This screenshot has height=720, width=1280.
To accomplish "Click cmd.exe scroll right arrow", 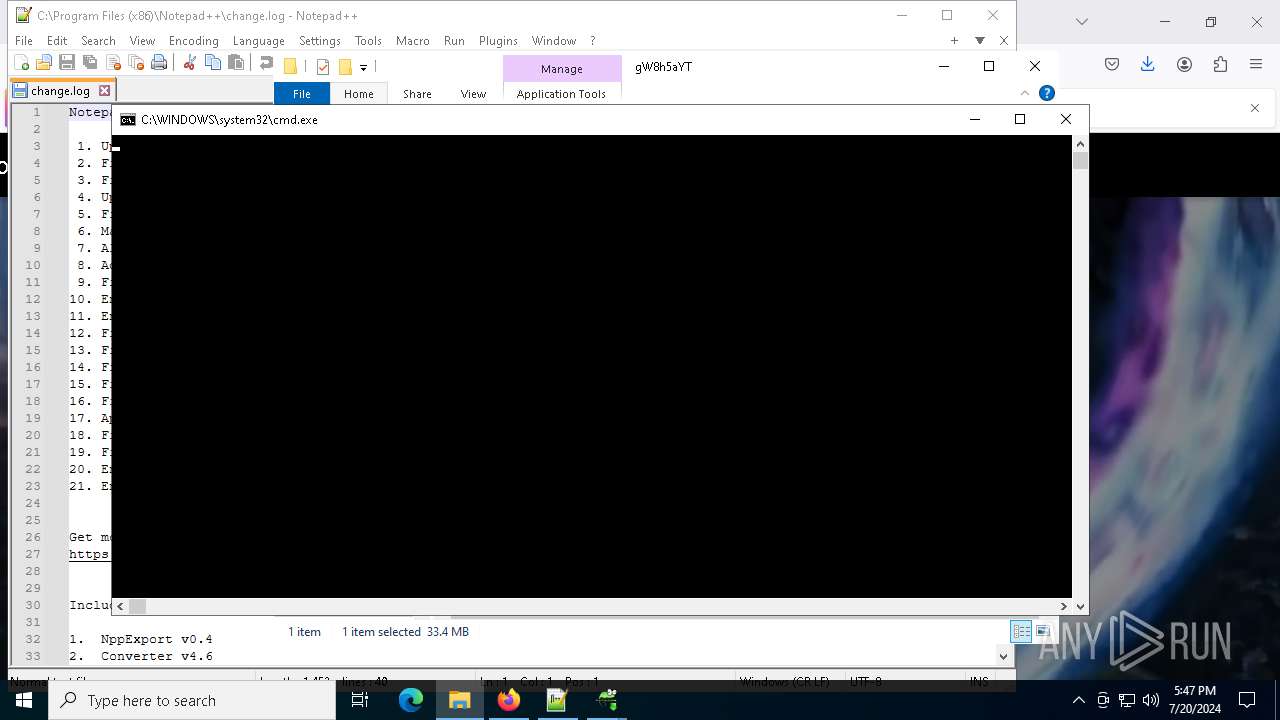I will click(1063, 606).
